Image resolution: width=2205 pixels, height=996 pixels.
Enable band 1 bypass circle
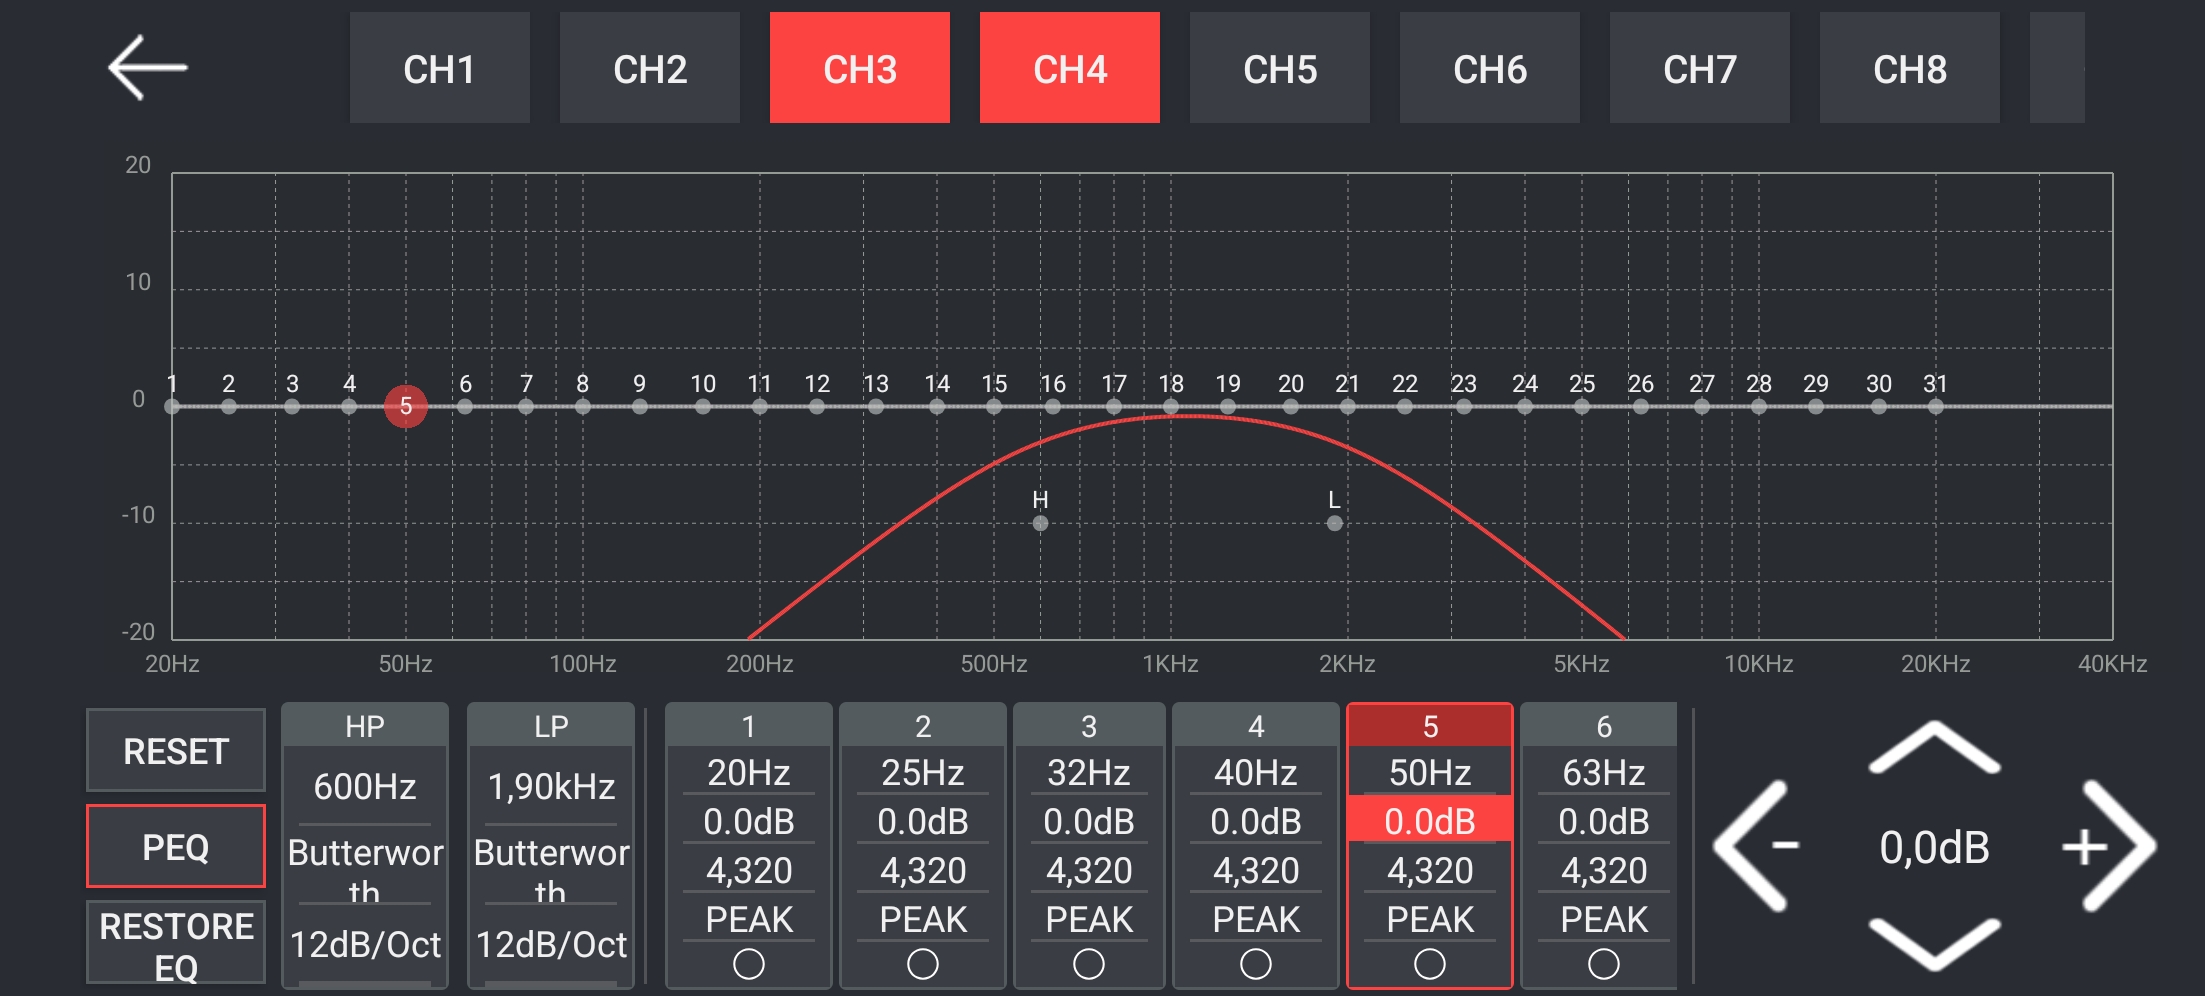pos(748,964)
